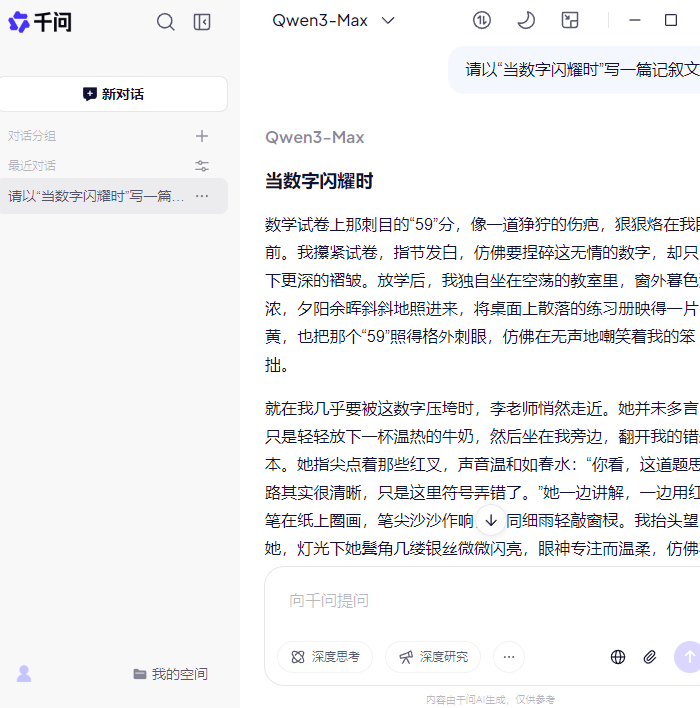Attach a file with paperclip icon
This screenshot has width=700, height=708.
point(650,657)
